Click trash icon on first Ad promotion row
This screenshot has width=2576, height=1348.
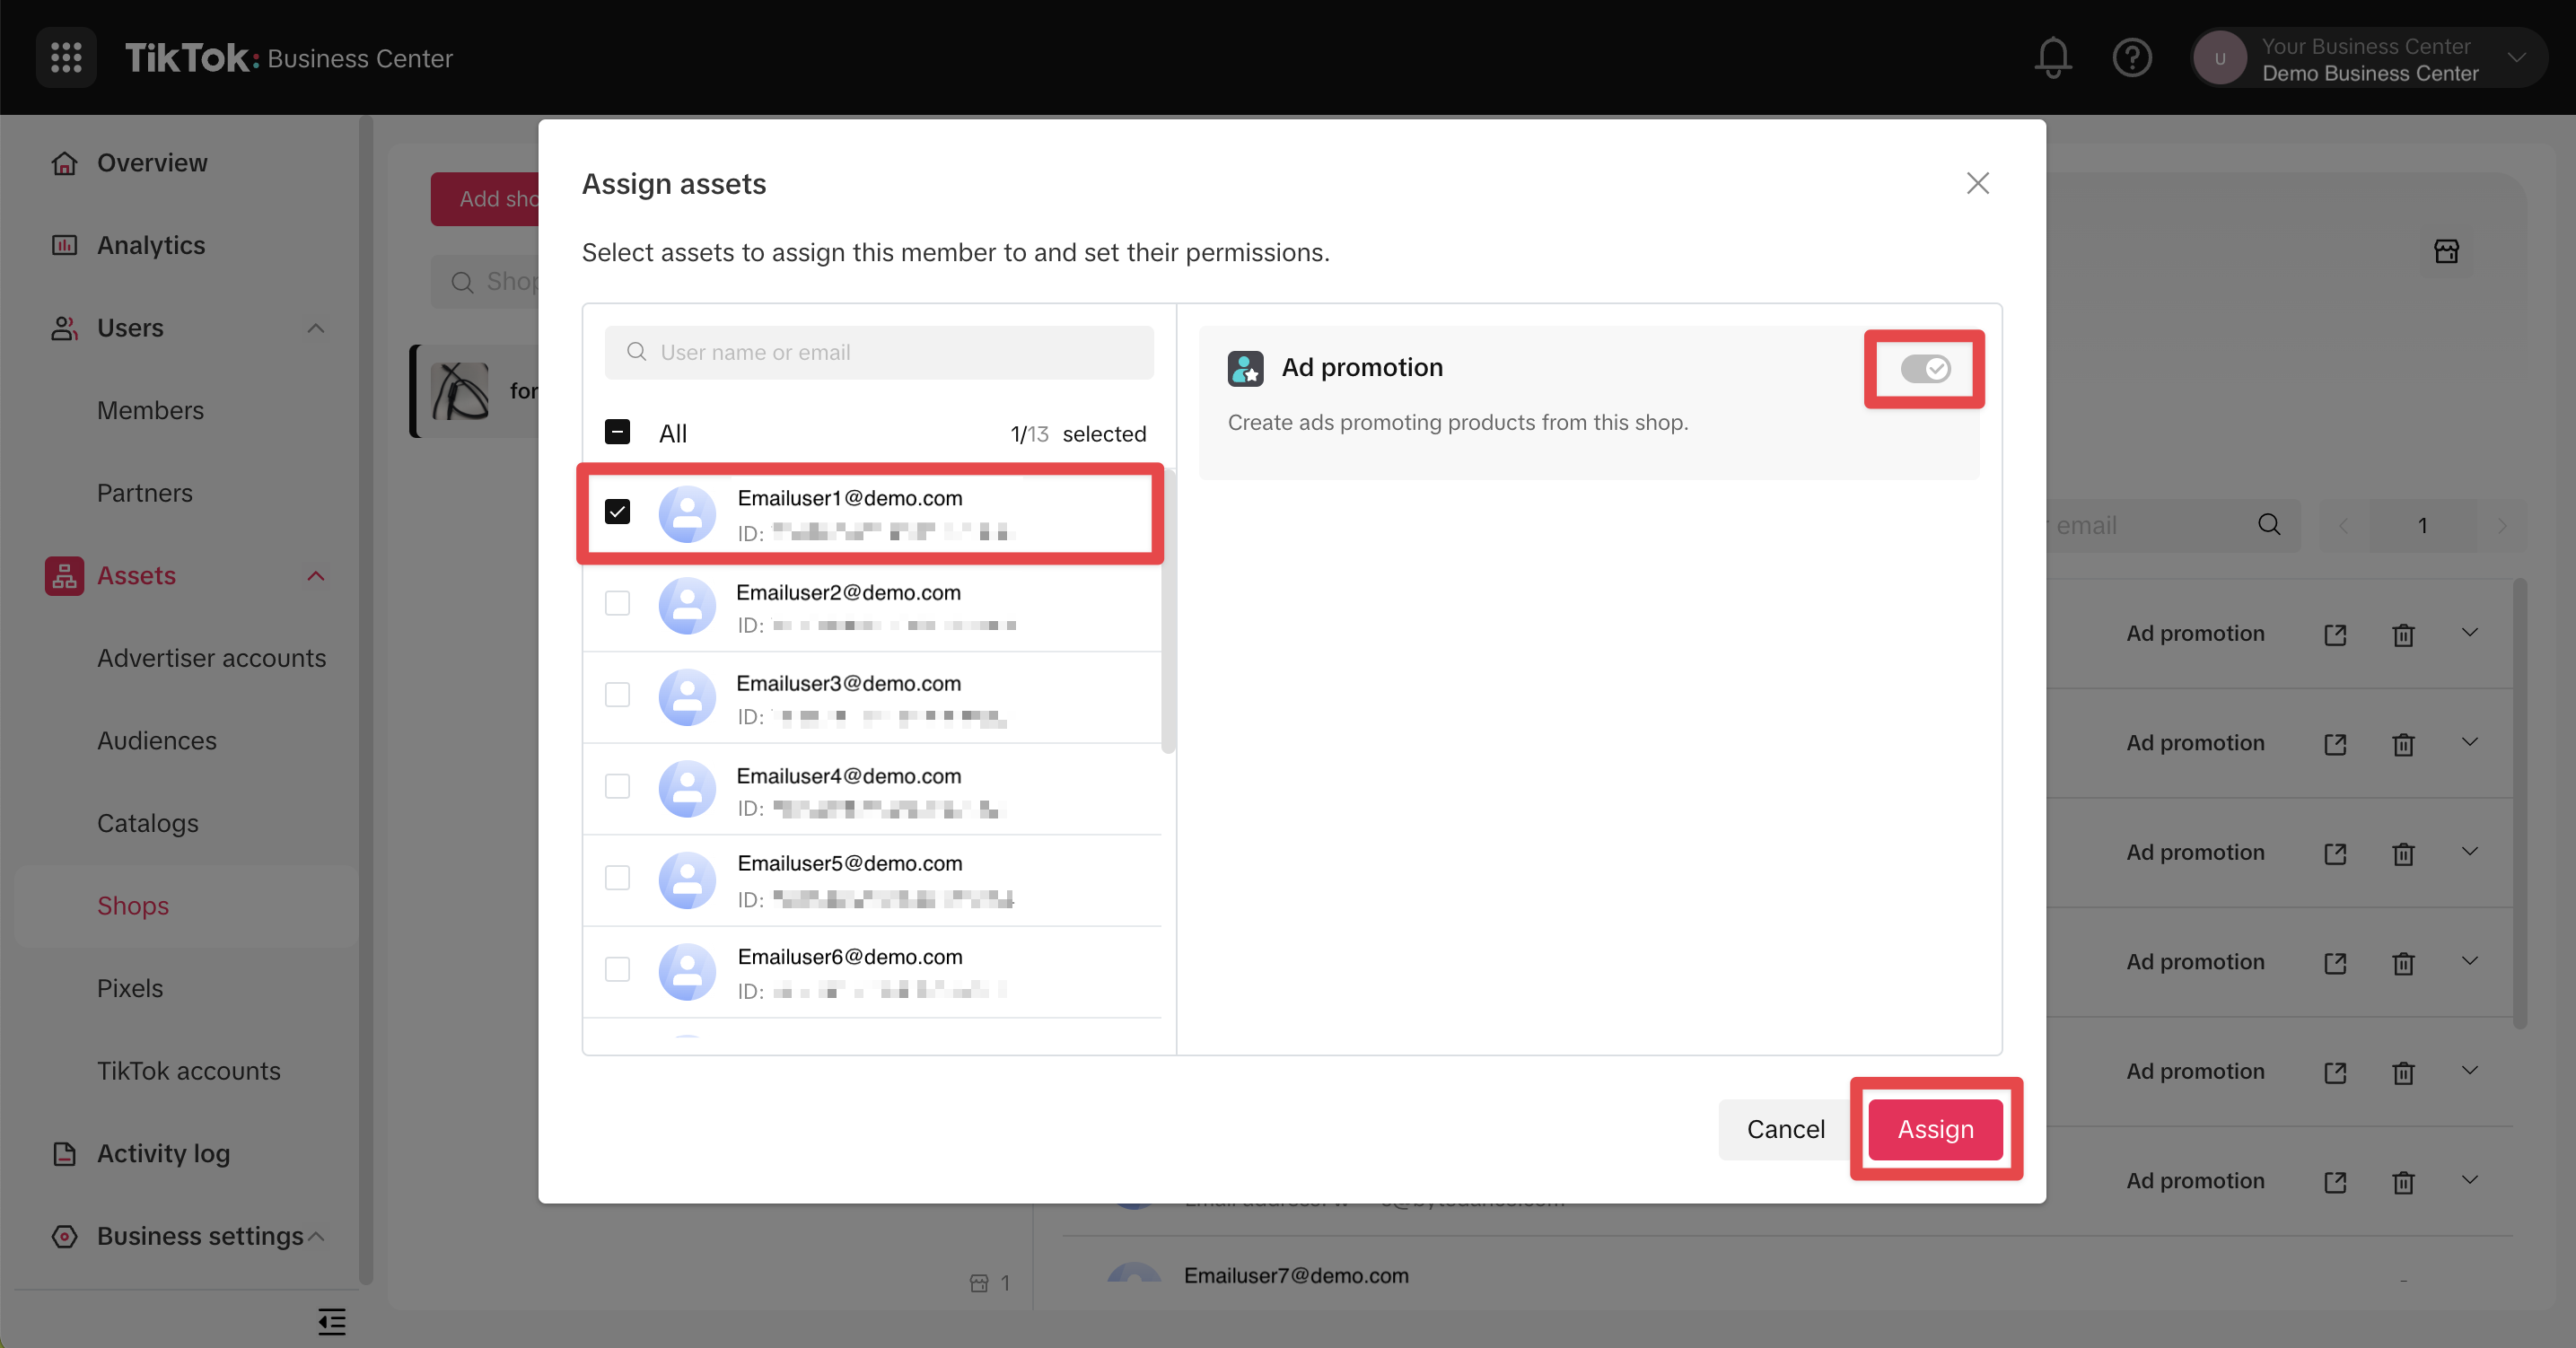coord(2403,634)
